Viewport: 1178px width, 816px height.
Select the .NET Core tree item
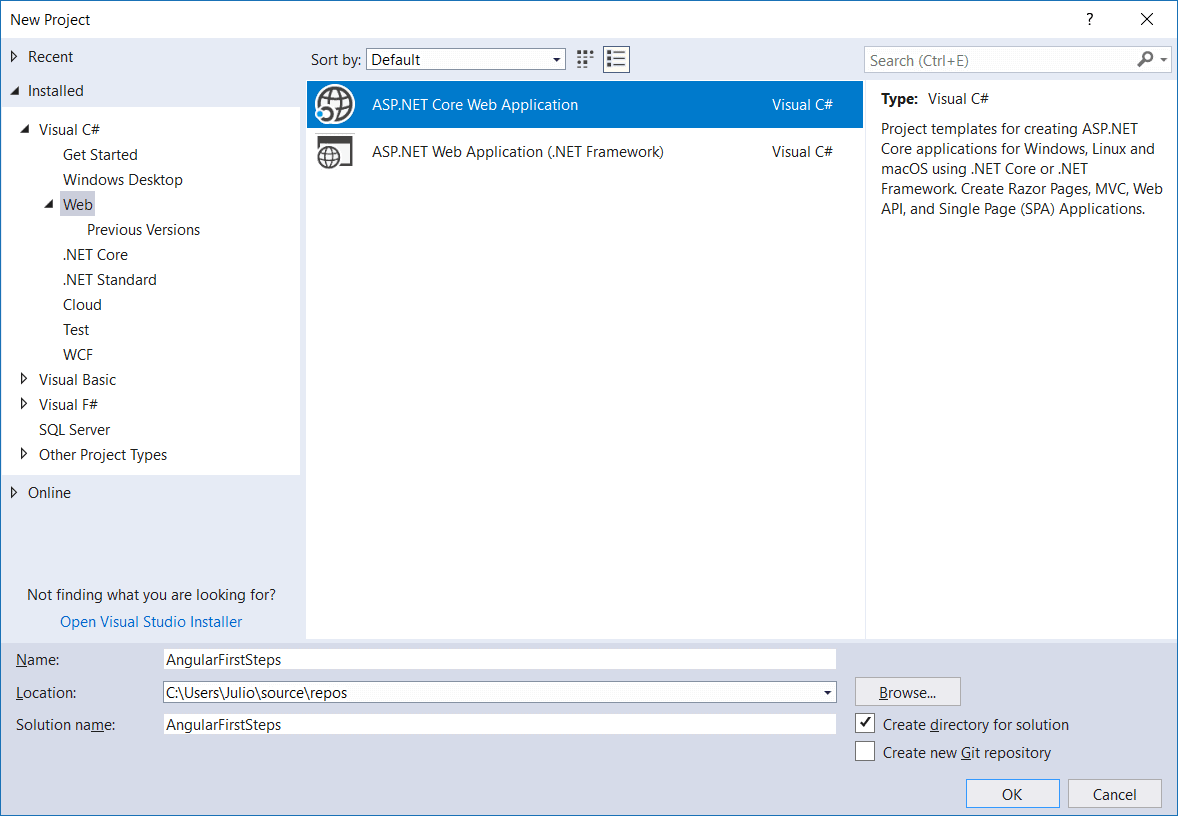coord(95,254)
